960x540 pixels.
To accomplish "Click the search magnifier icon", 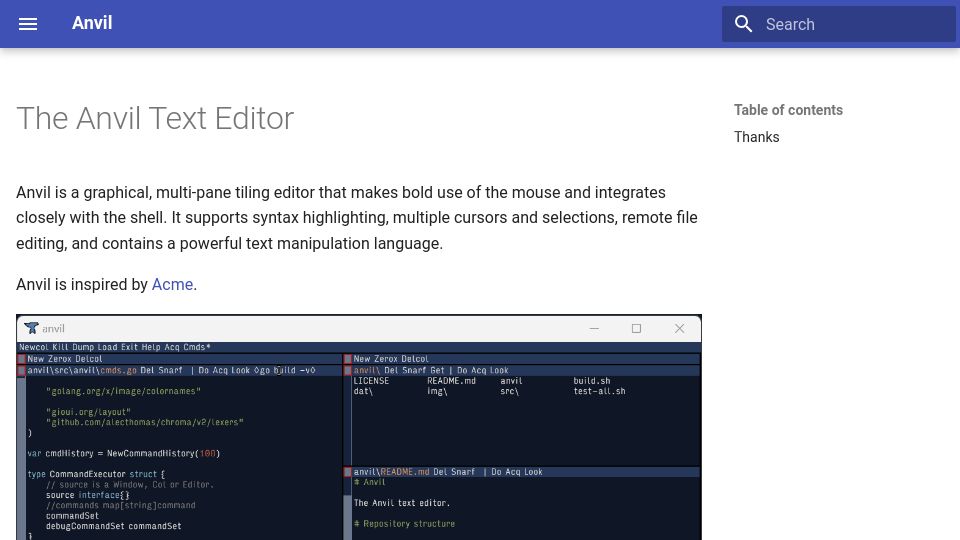I will pos(743,24).
